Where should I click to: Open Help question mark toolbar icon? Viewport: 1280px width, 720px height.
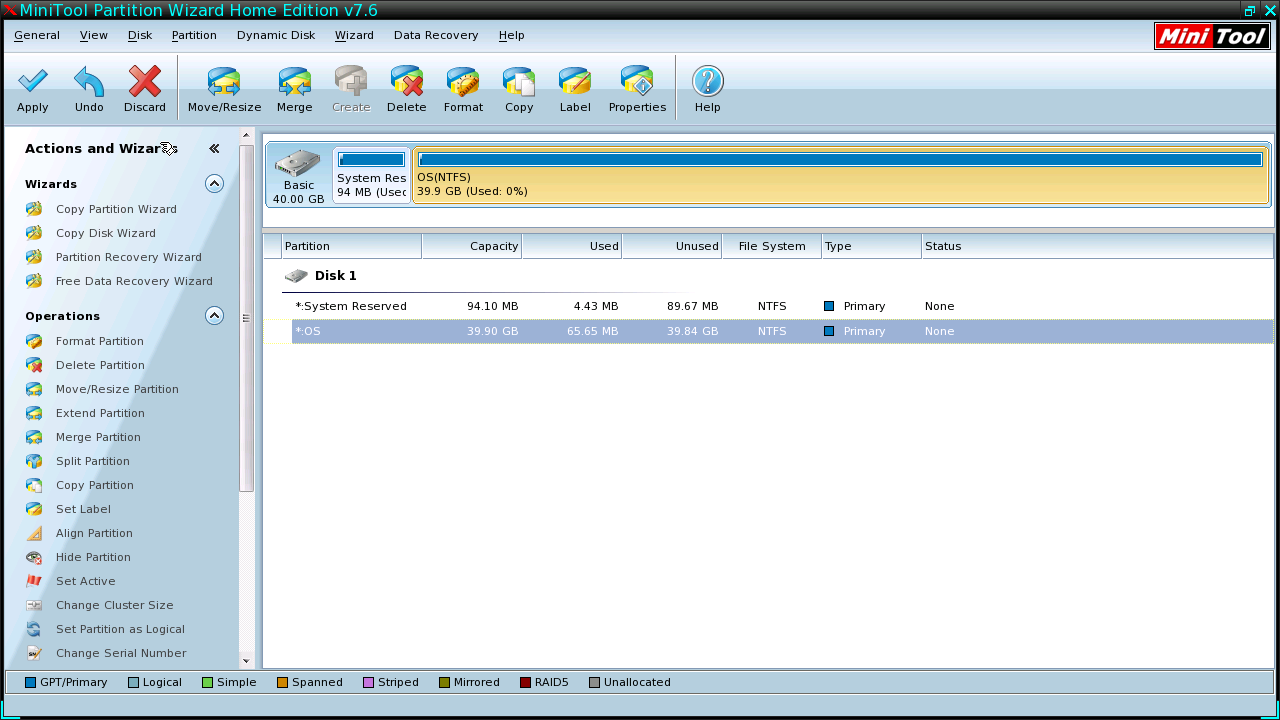pos(708,82)
